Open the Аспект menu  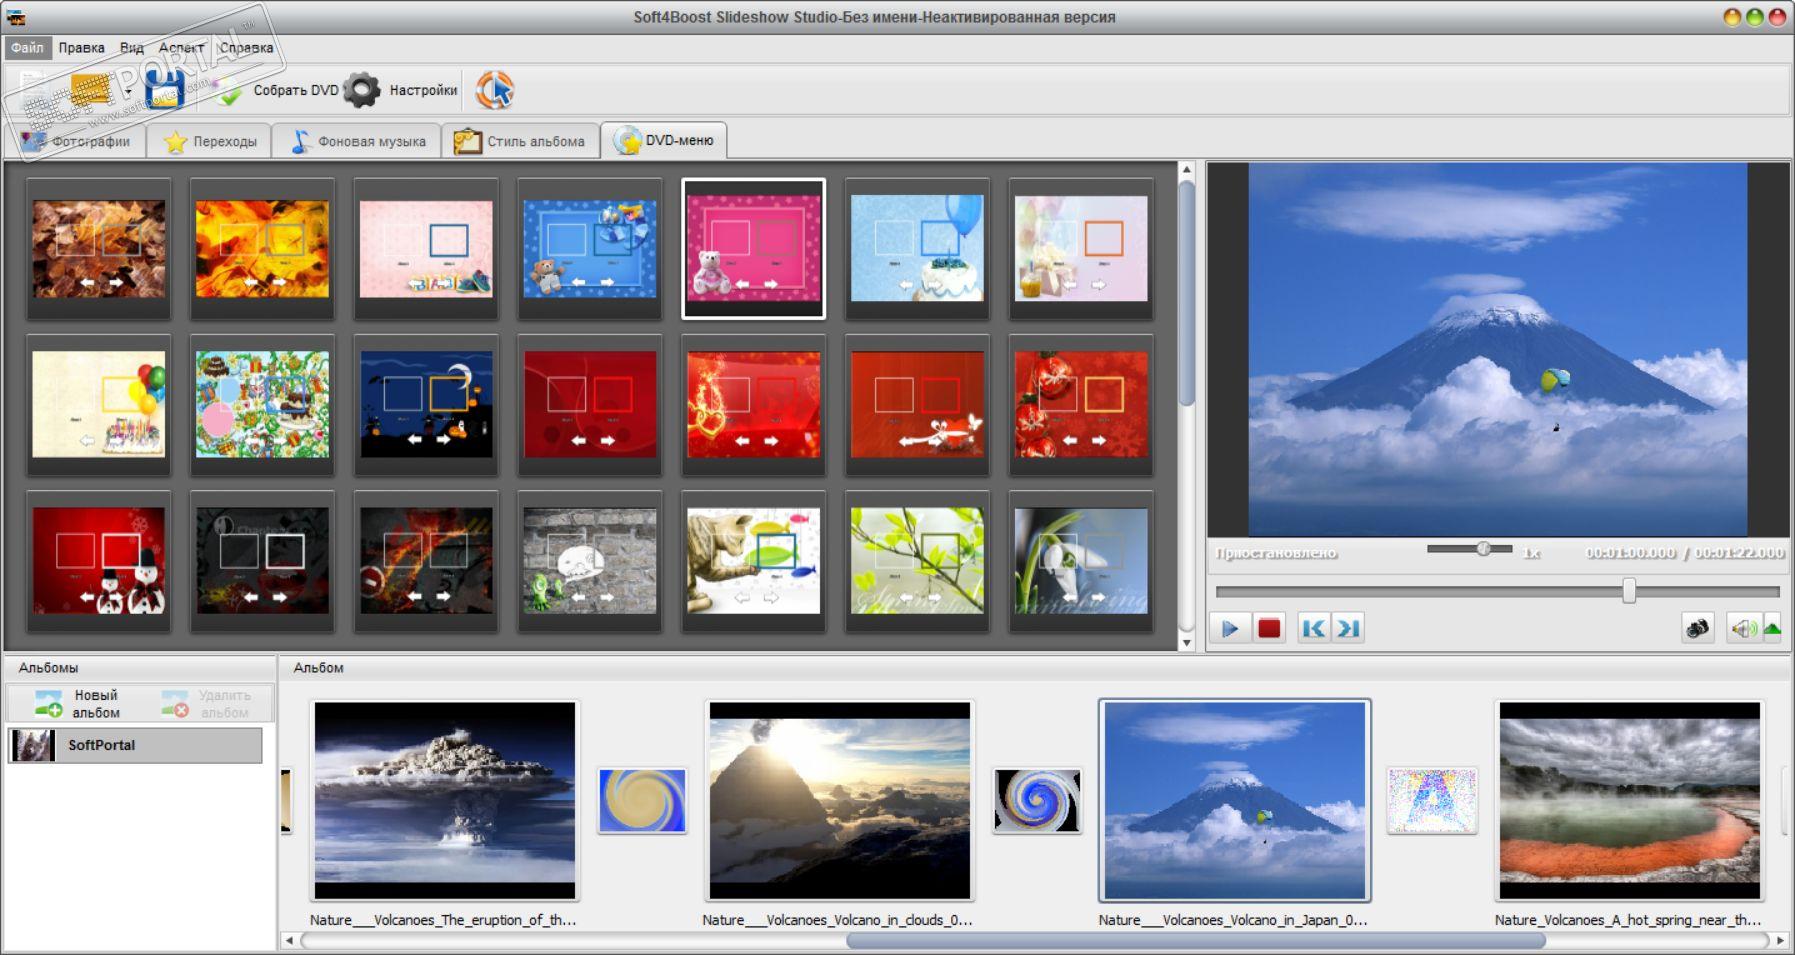pyautogui.click(x=181, y=47)
